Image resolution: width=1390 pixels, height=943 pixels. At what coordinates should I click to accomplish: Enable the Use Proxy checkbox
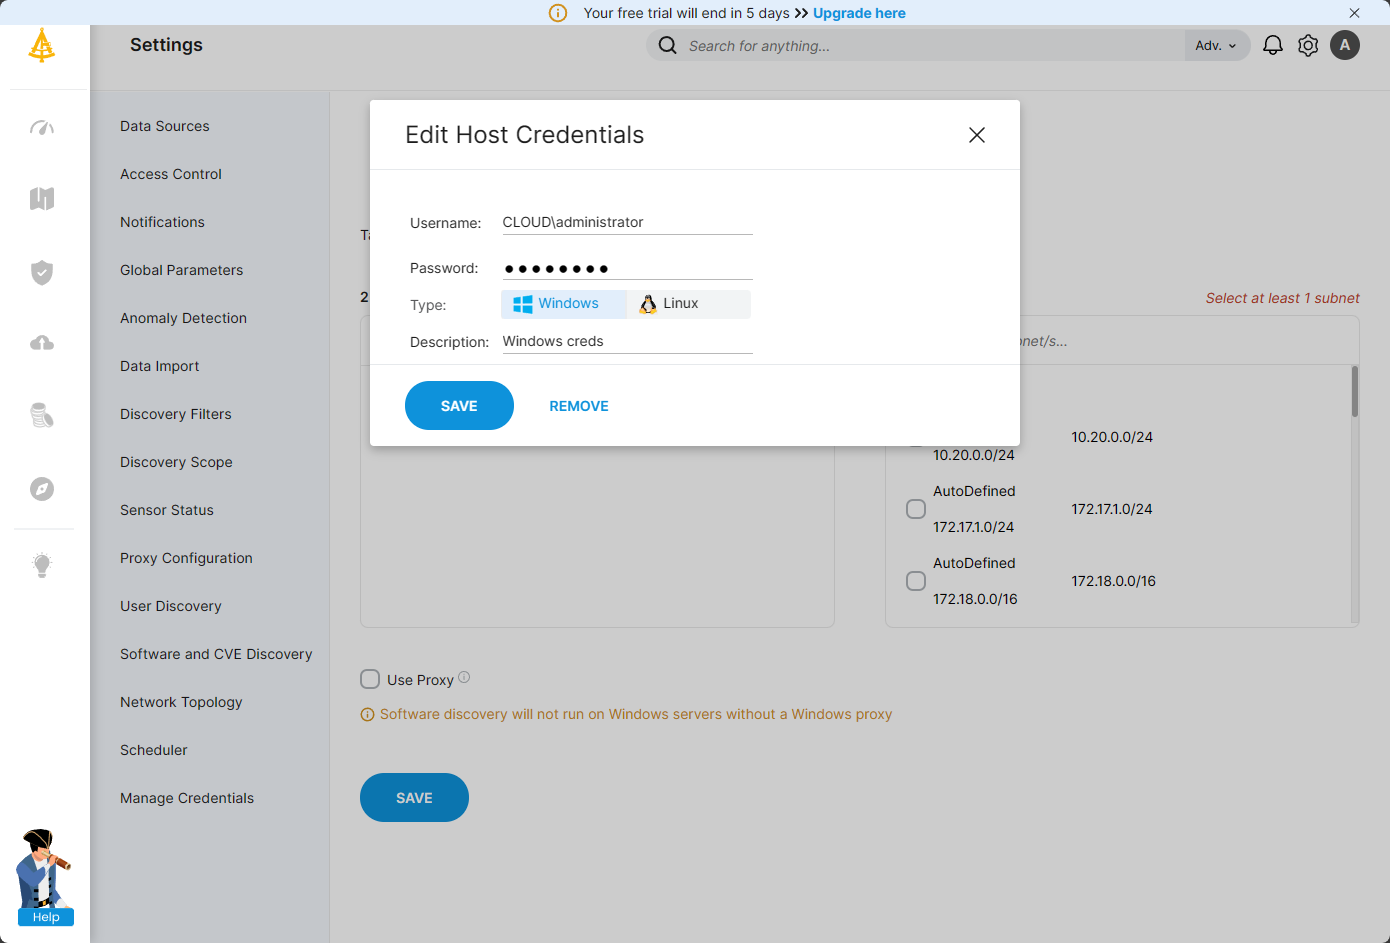[370, 679]
